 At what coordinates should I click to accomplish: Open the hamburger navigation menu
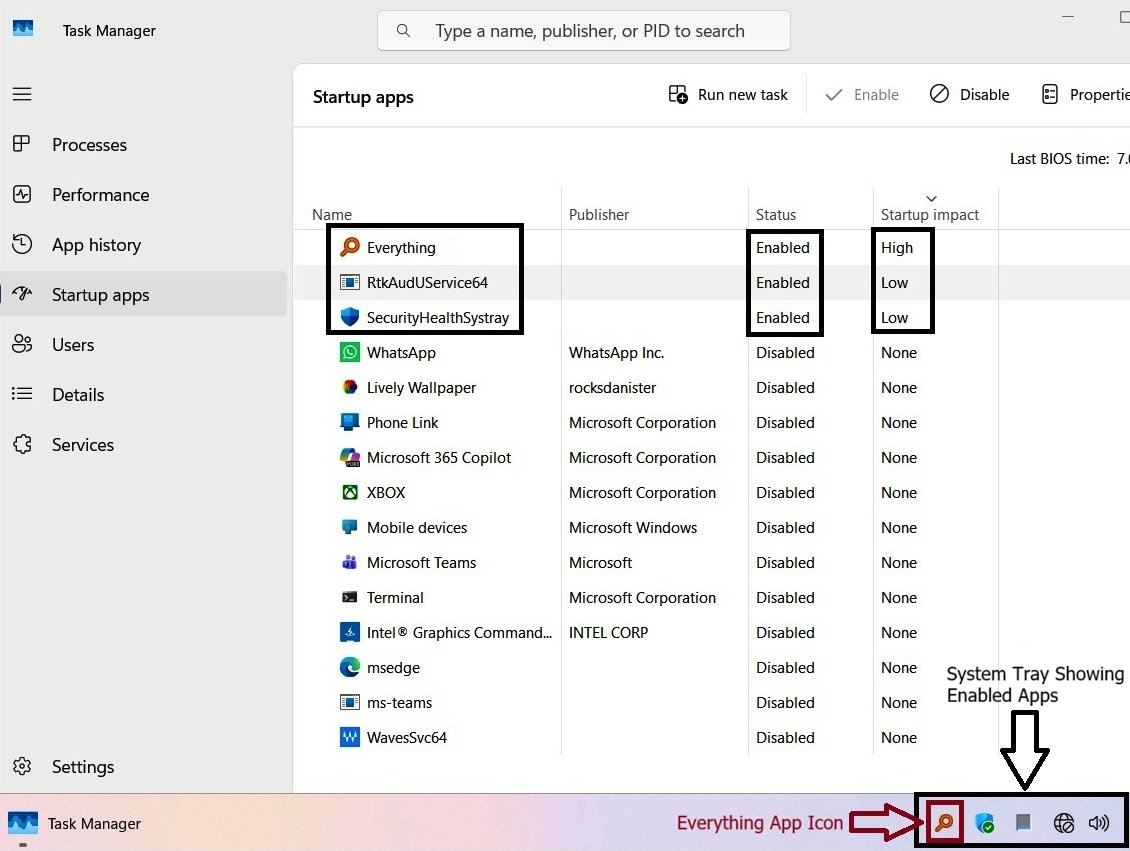pyautogui.click(x=22, y=94)
